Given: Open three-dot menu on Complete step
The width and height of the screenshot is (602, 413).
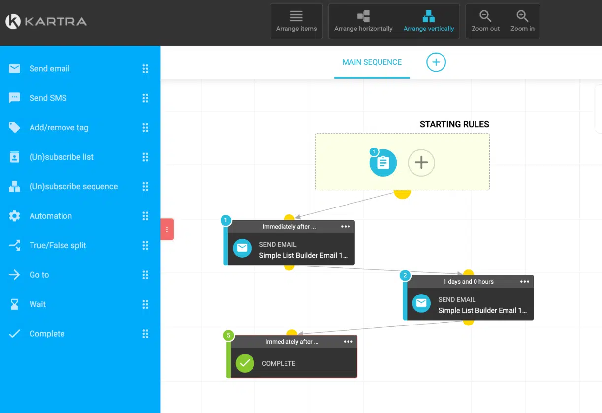Looking at the screenshot, I should pos(348,342).
